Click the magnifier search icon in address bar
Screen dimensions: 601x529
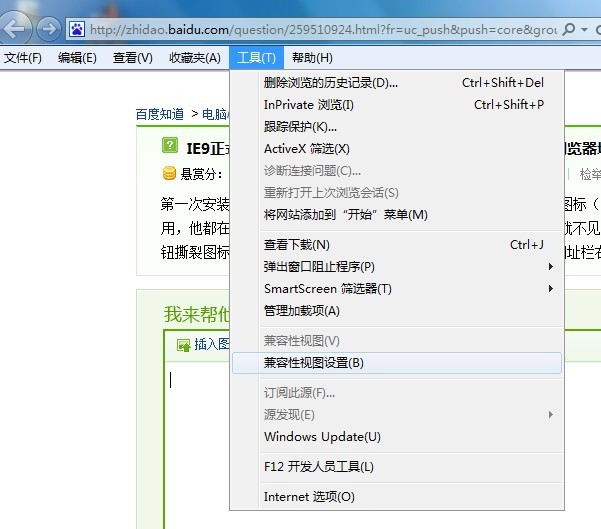[x=568, y=29]
